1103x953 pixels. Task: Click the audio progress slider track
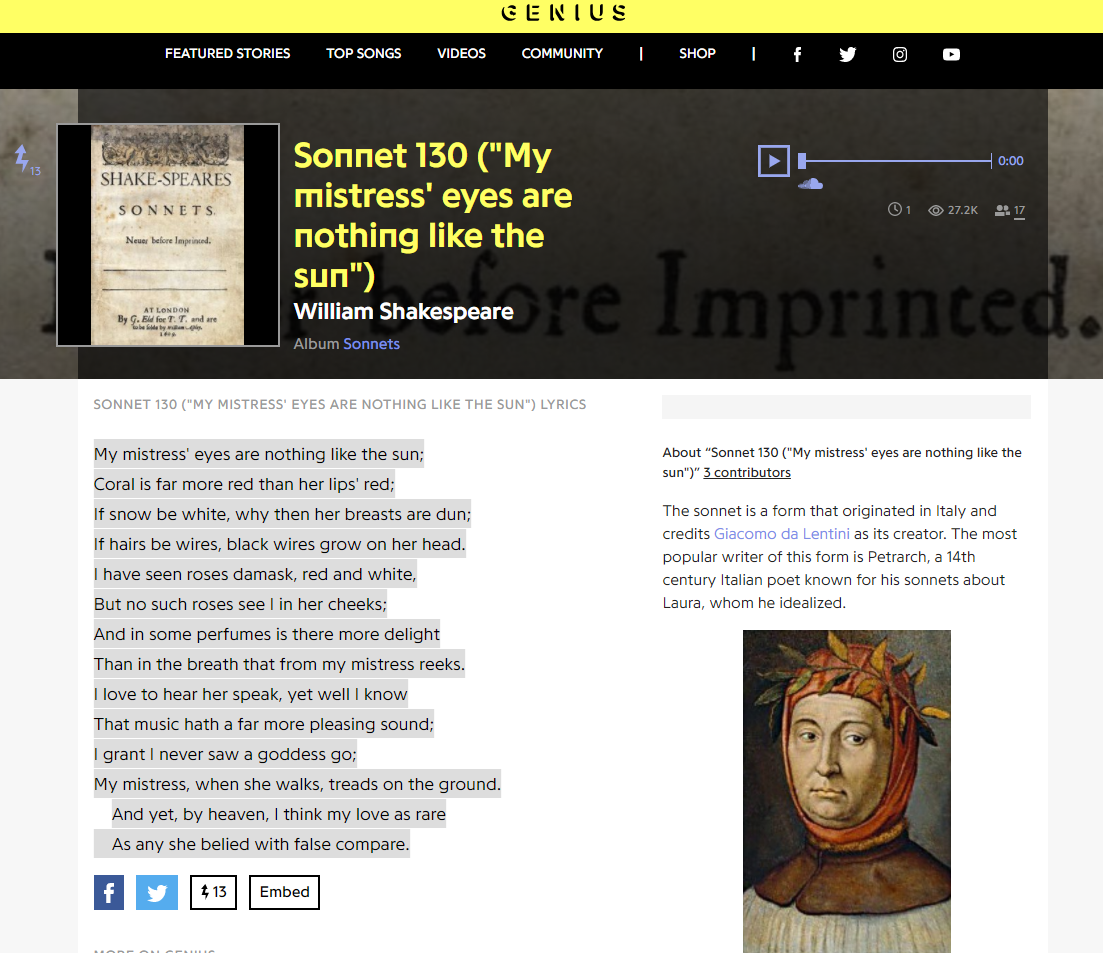894,161
